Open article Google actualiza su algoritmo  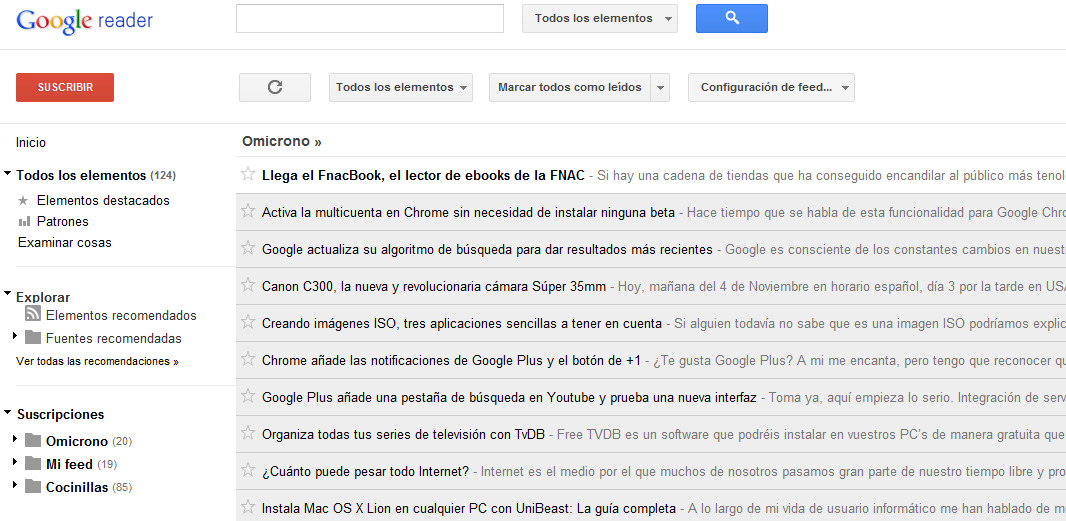pos(487,249)
